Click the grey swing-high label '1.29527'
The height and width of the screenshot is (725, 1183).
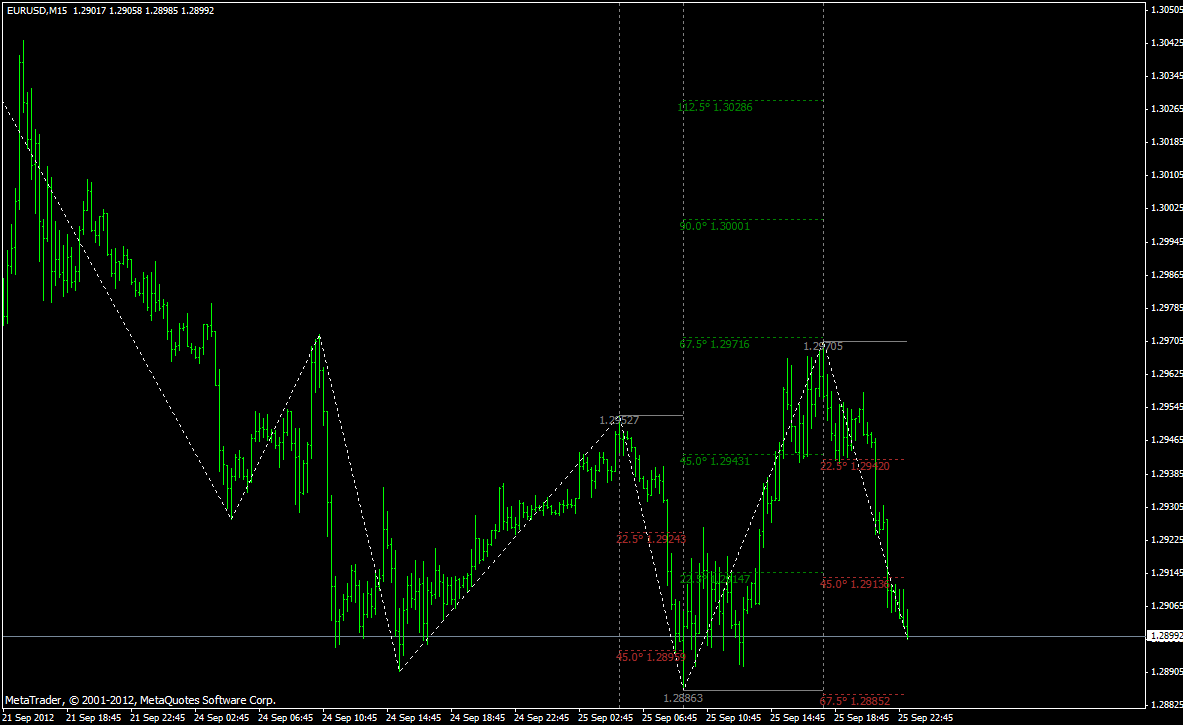coord(619,420)
